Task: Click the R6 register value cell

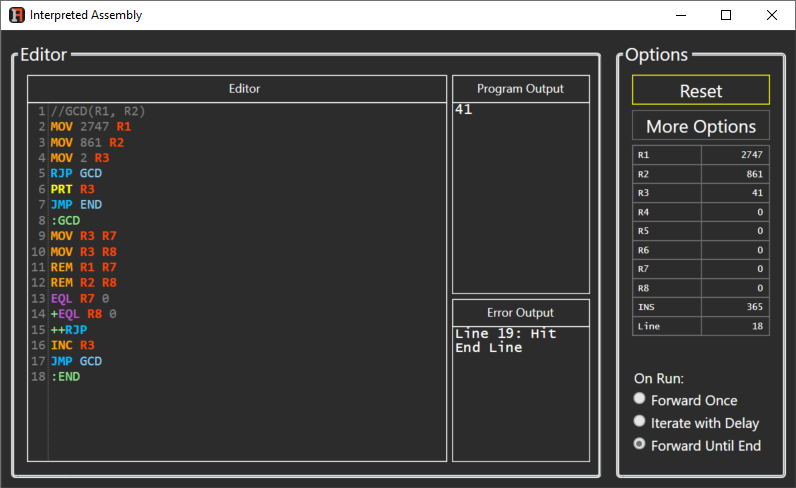Action: [735, 250]
